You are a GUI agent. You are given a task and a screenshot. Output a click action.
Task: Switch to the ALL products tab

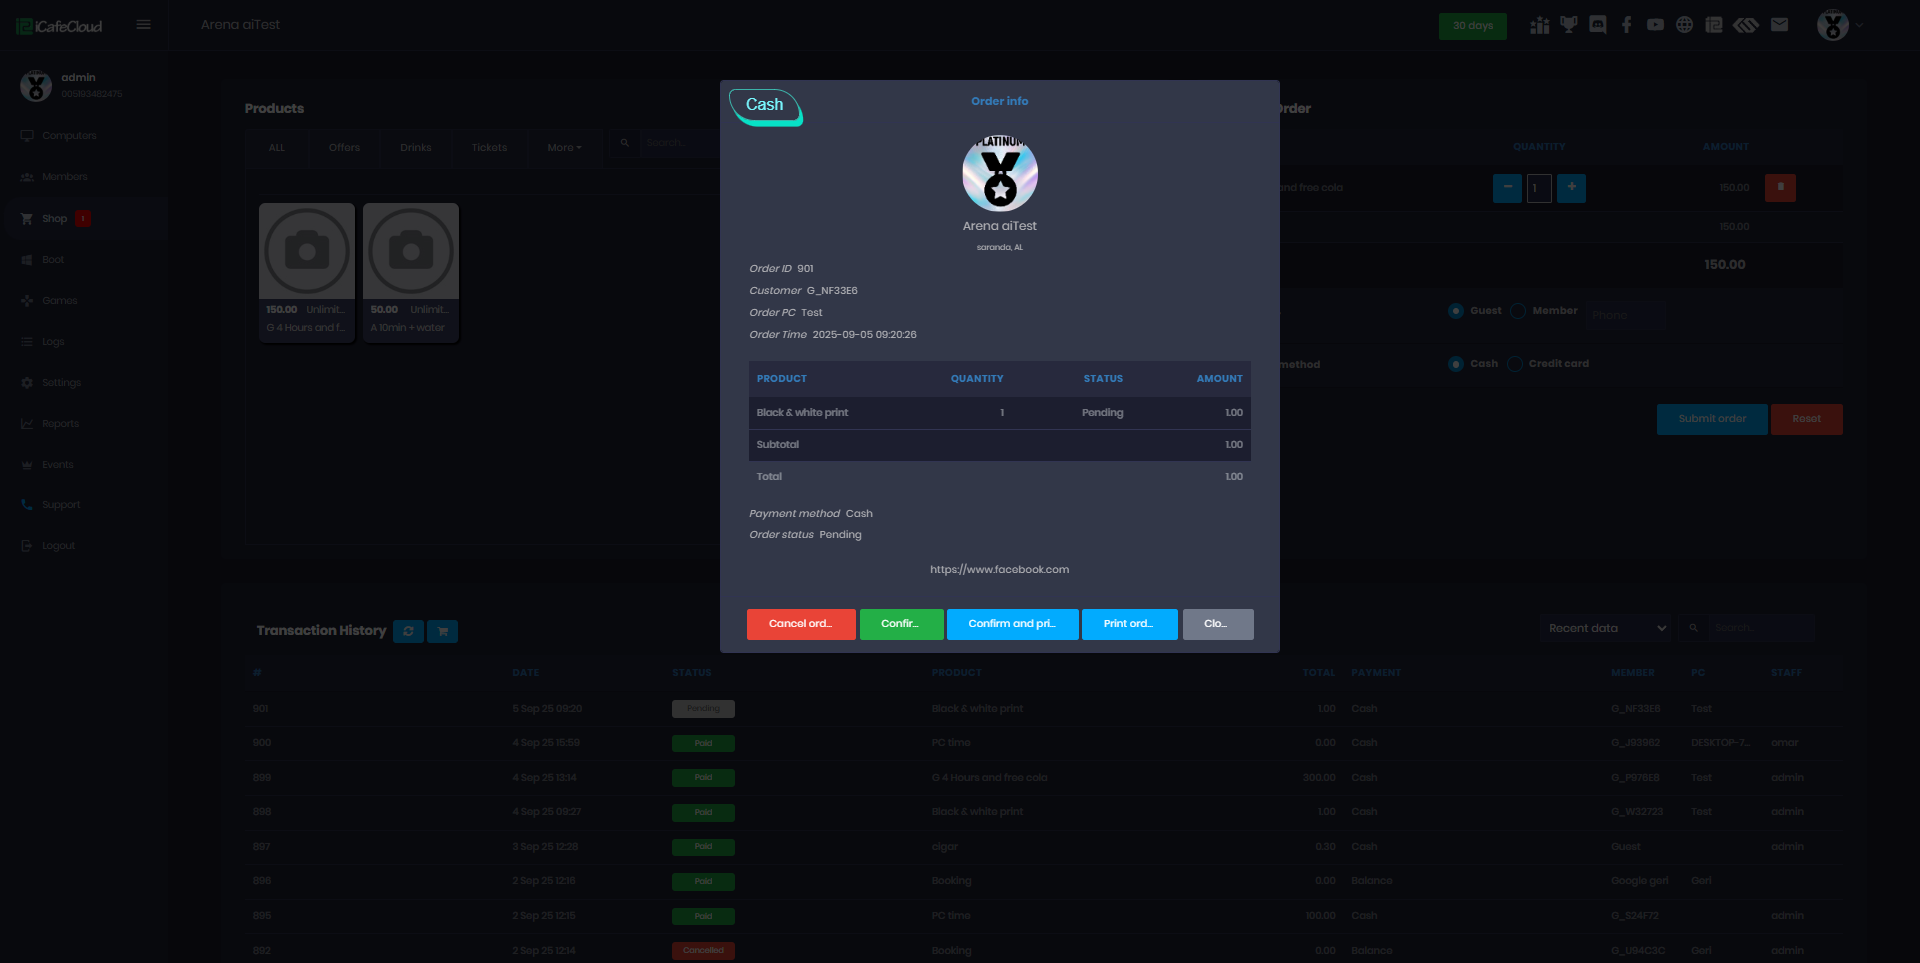click(277, 148)
